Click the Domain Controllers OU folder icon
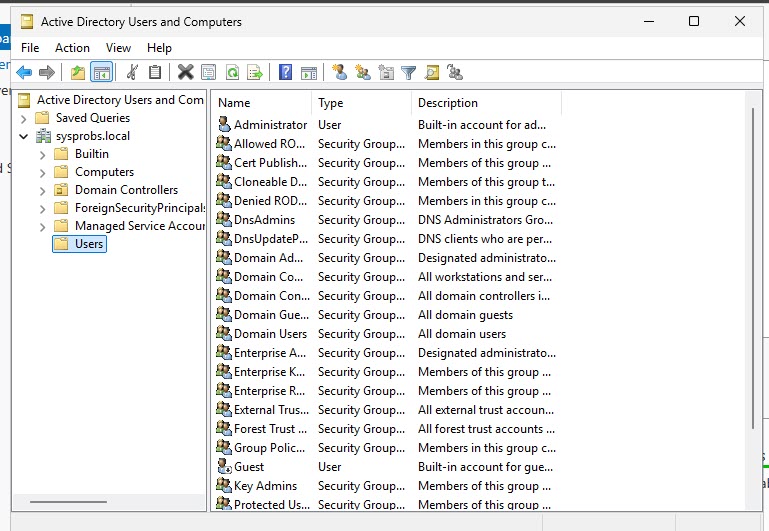The width and height of the screenshot is (769, 531). tap(61, 190)
